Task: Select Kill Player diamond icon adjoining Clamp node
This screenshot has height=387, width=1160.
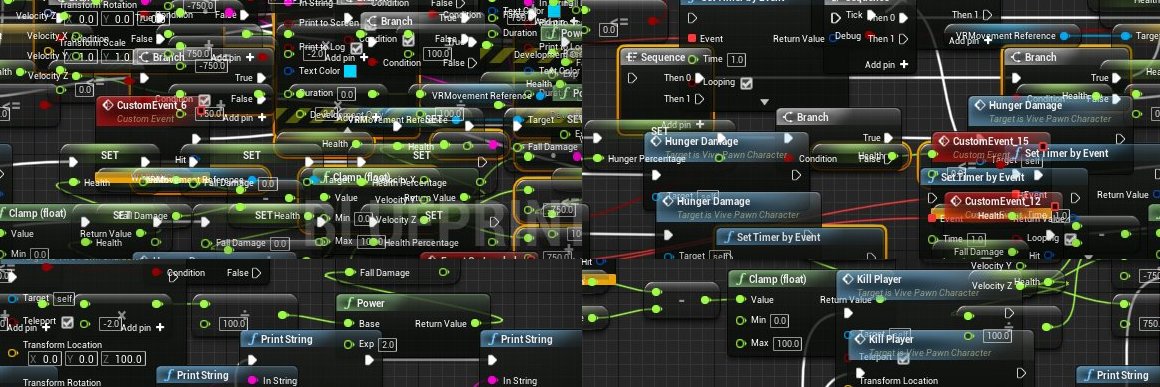Action: 847,279
